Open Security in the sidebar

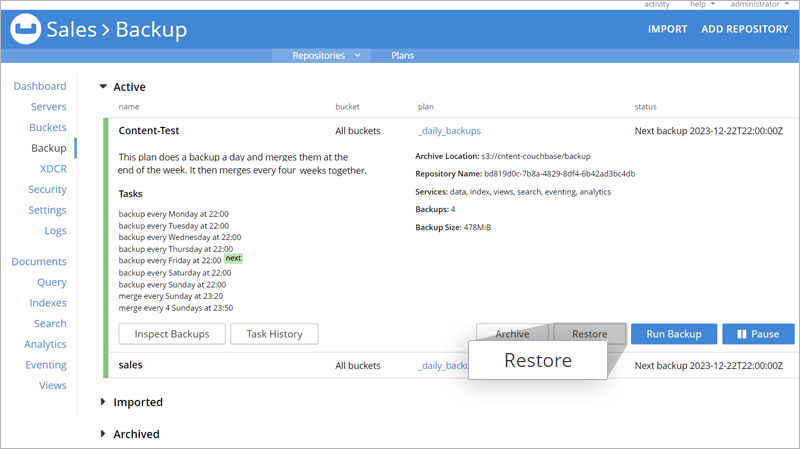[x=47, y=189]
